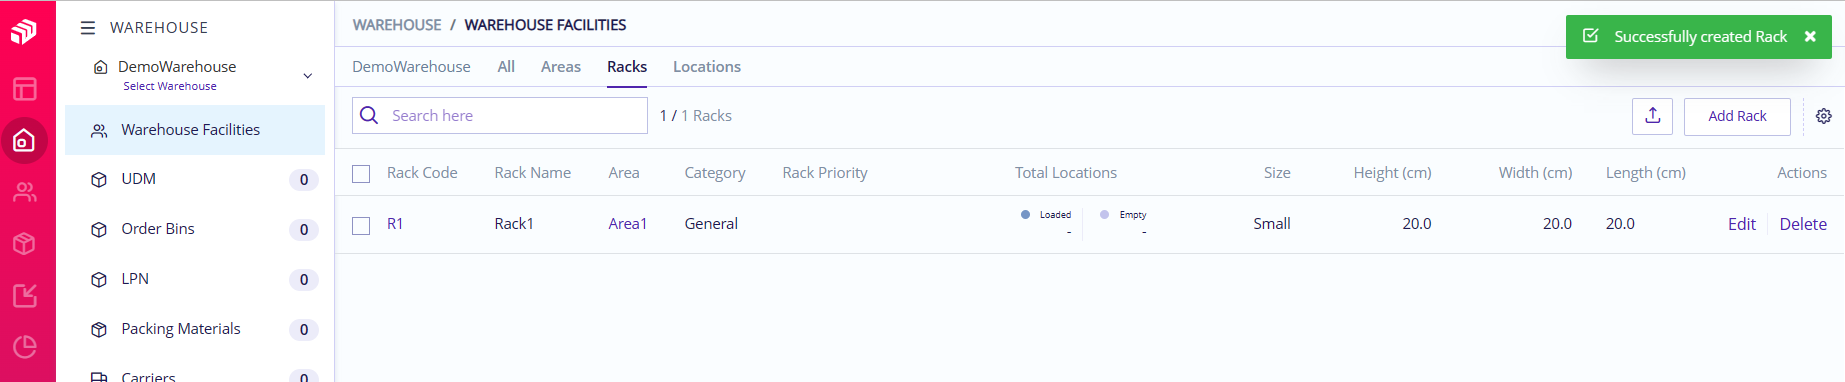Edit rack R1
Viewport: 1845px width, 382px height.
[x=1741, y=224]
